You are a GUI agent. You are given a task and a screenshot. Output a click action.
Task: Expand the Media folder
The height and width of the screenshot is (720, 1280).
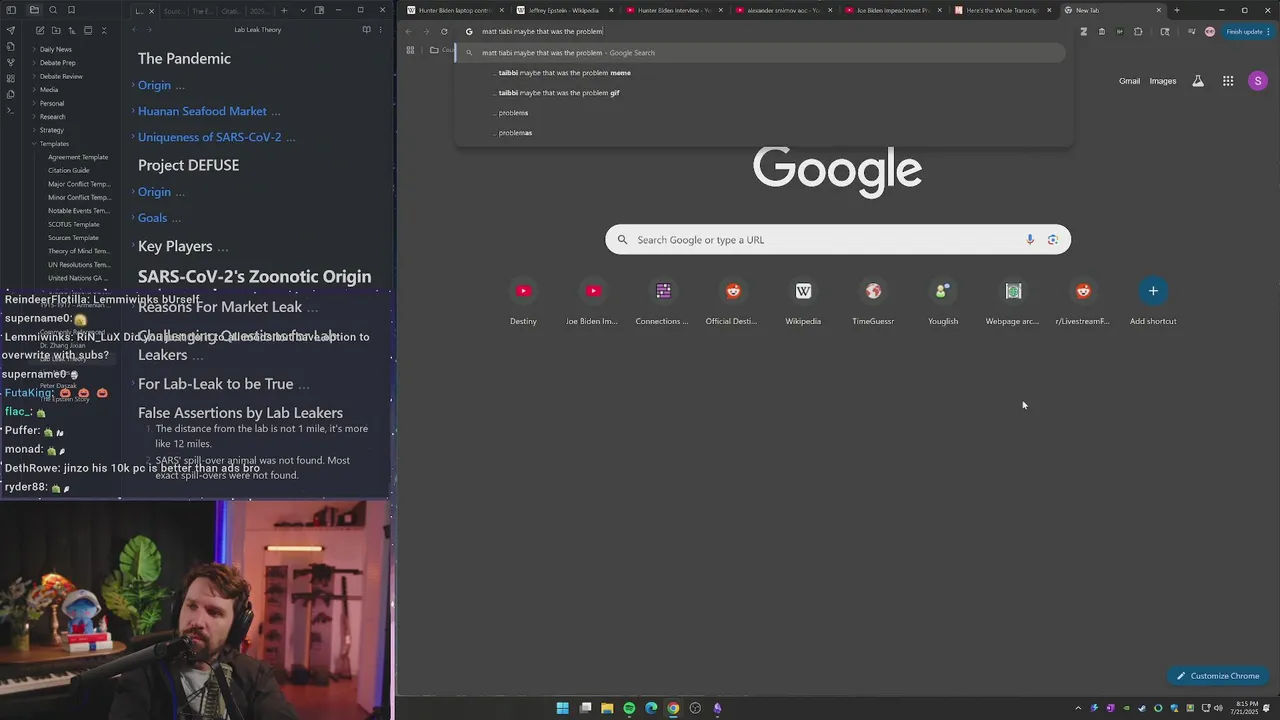[48, 90]
